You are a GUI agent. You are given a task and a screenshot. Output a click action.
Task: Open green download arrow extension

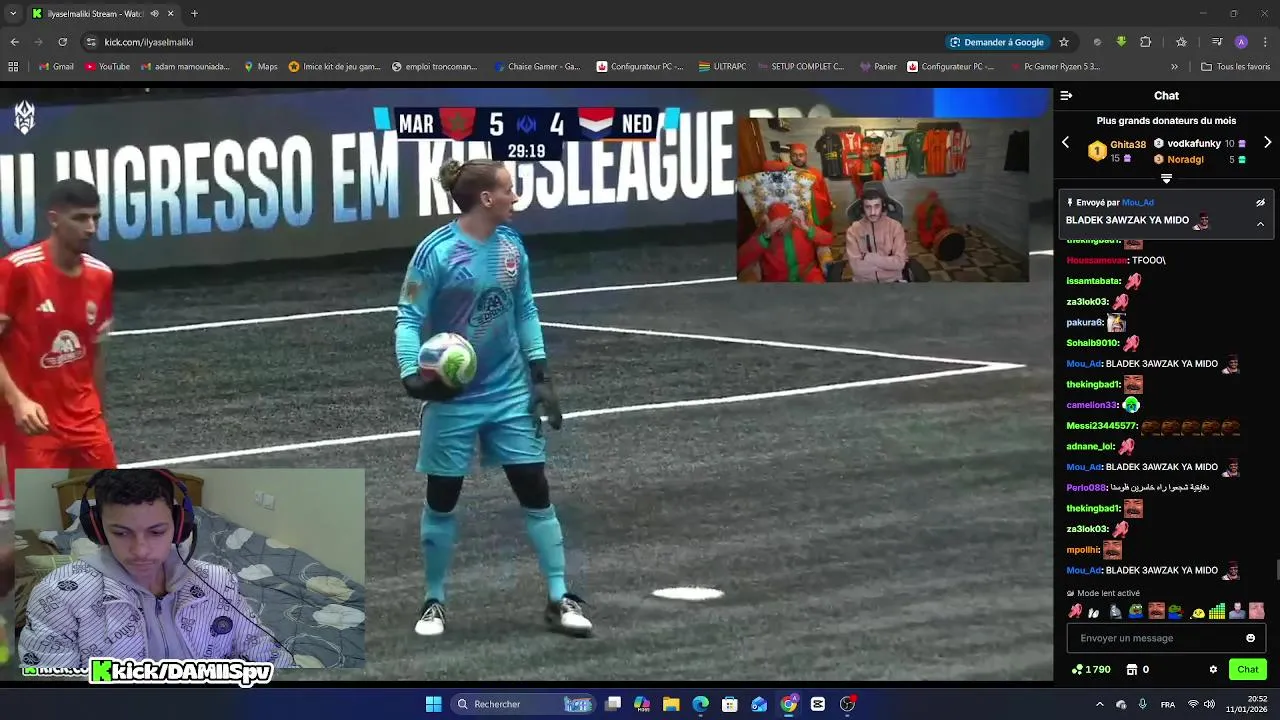(1121, 42)
